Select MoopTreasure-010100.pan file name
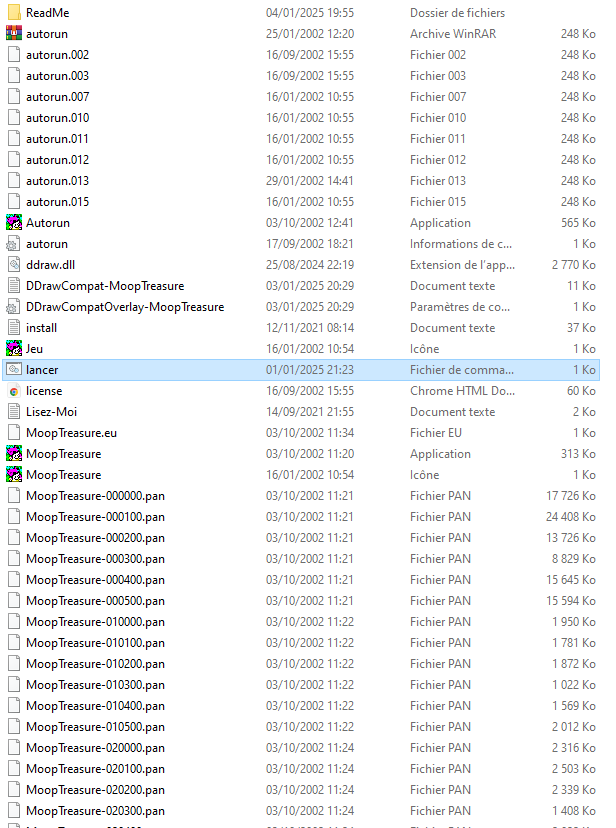The width and height of the screenshot is (616, 828). 96,643
